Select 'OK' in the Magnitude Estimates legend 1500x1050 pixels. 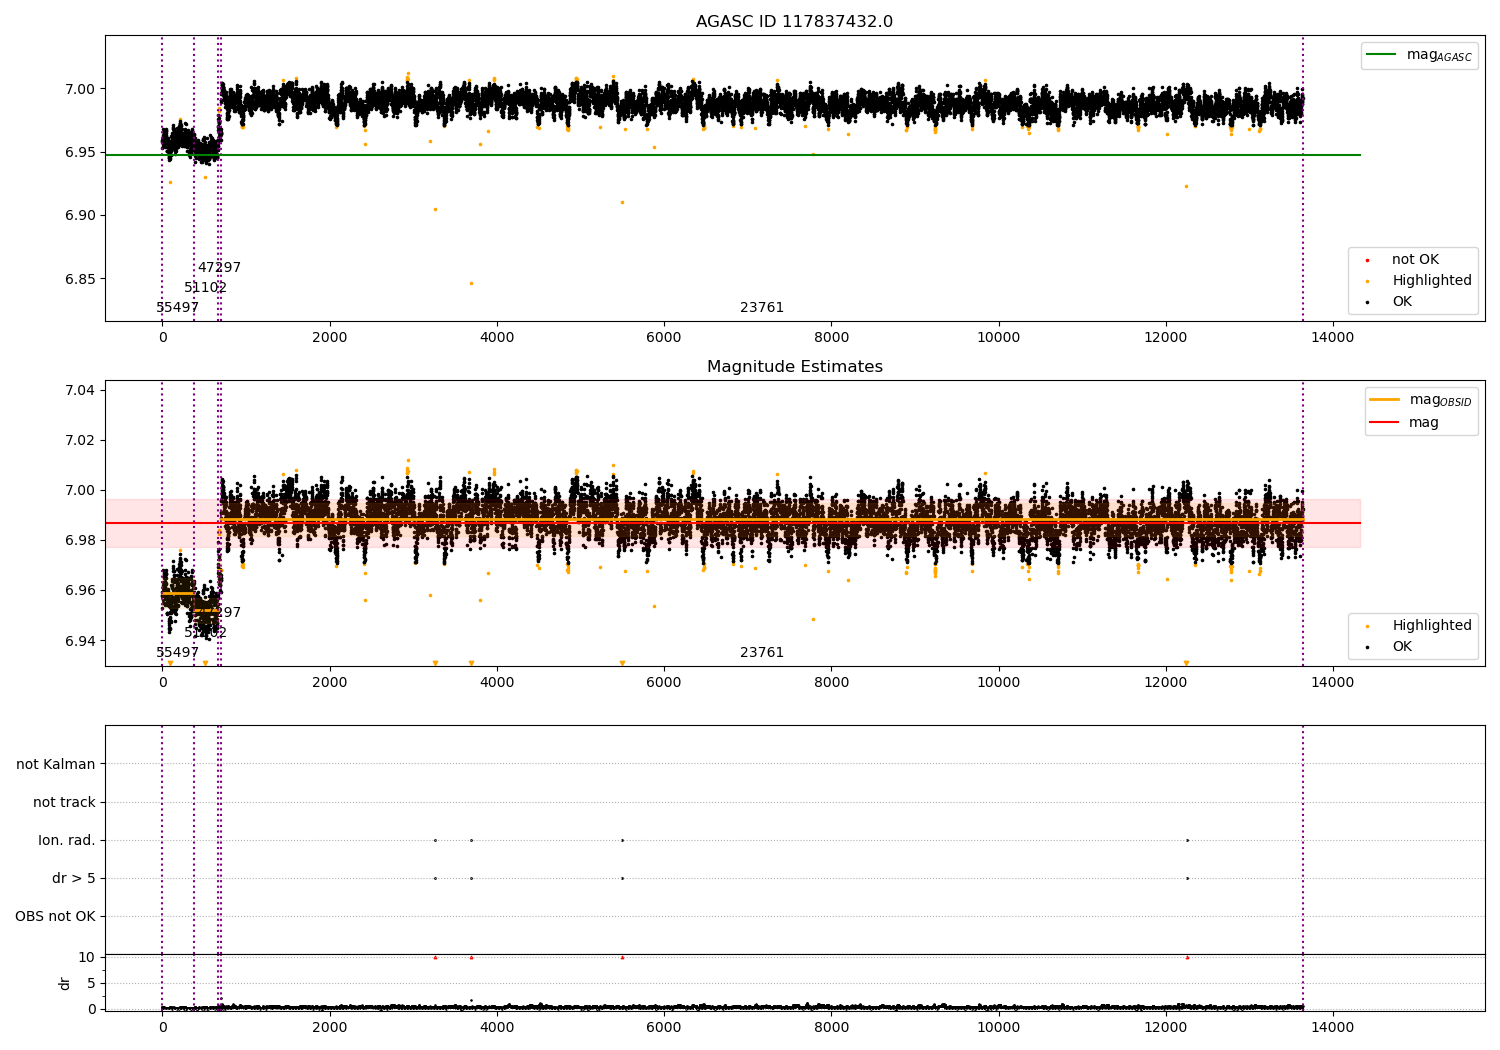[x=1402, y=647]
